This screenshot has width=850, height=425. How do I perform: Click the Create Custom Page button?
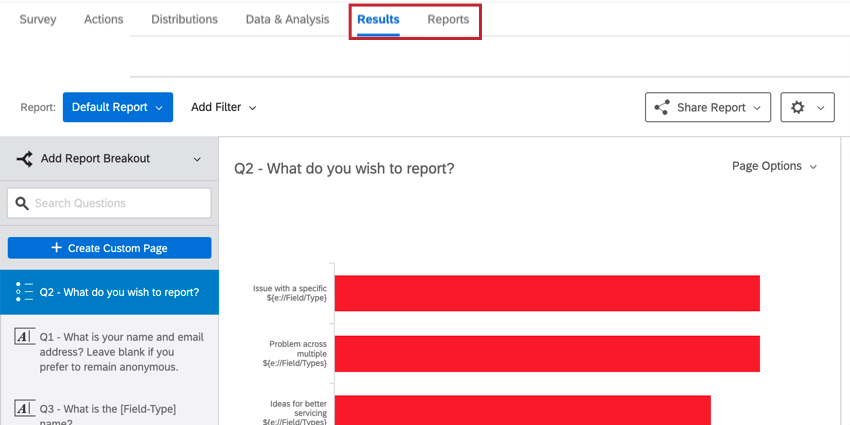pos(109,248)
